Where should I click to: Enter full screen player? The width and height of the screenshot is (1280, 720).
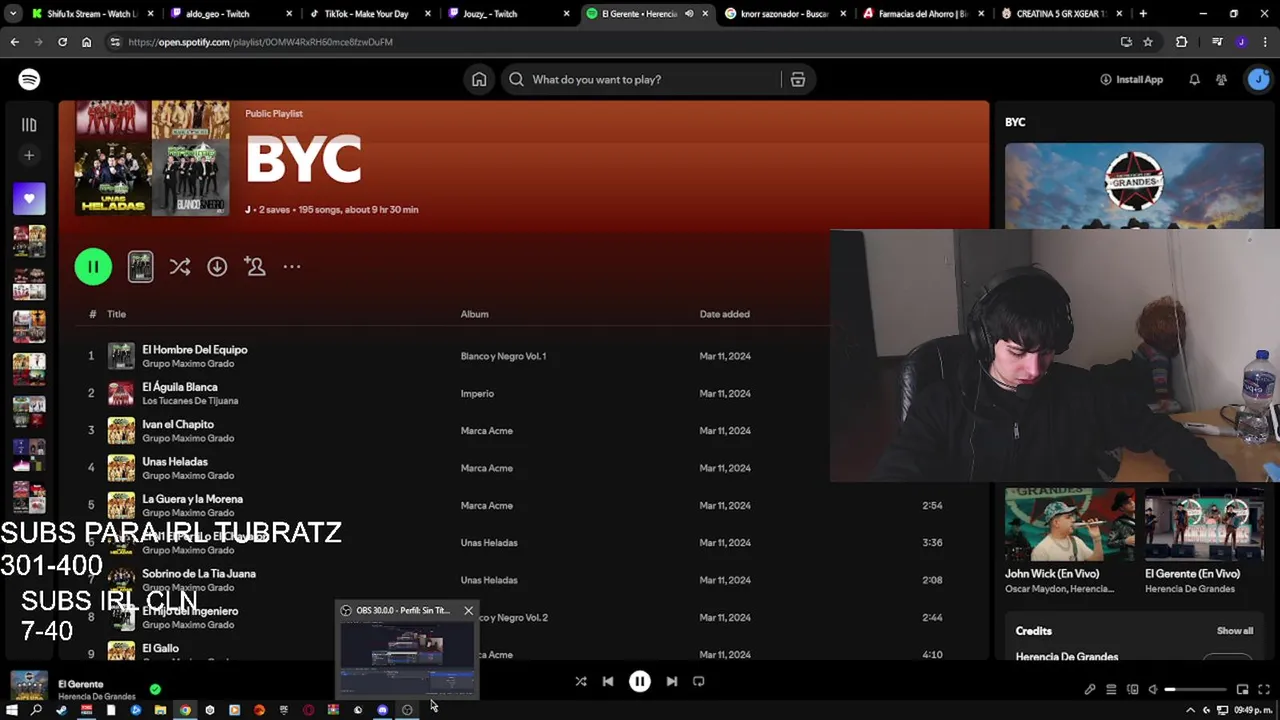coord(1265,689)
